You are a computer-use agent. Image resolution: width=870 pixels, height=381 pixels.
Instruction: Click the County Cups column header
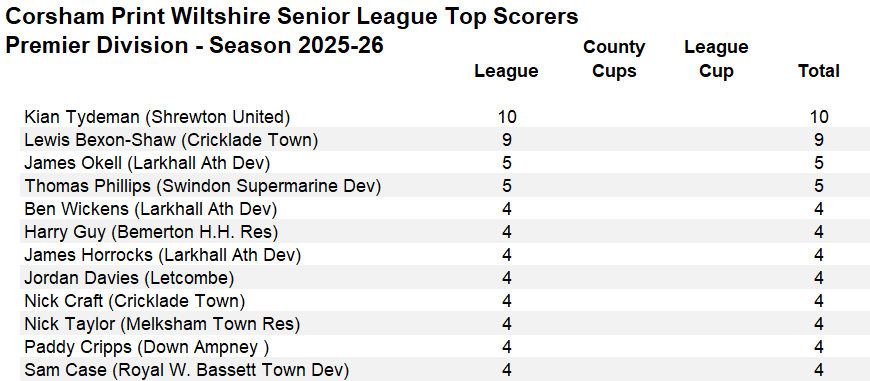[x=614, y=59]
